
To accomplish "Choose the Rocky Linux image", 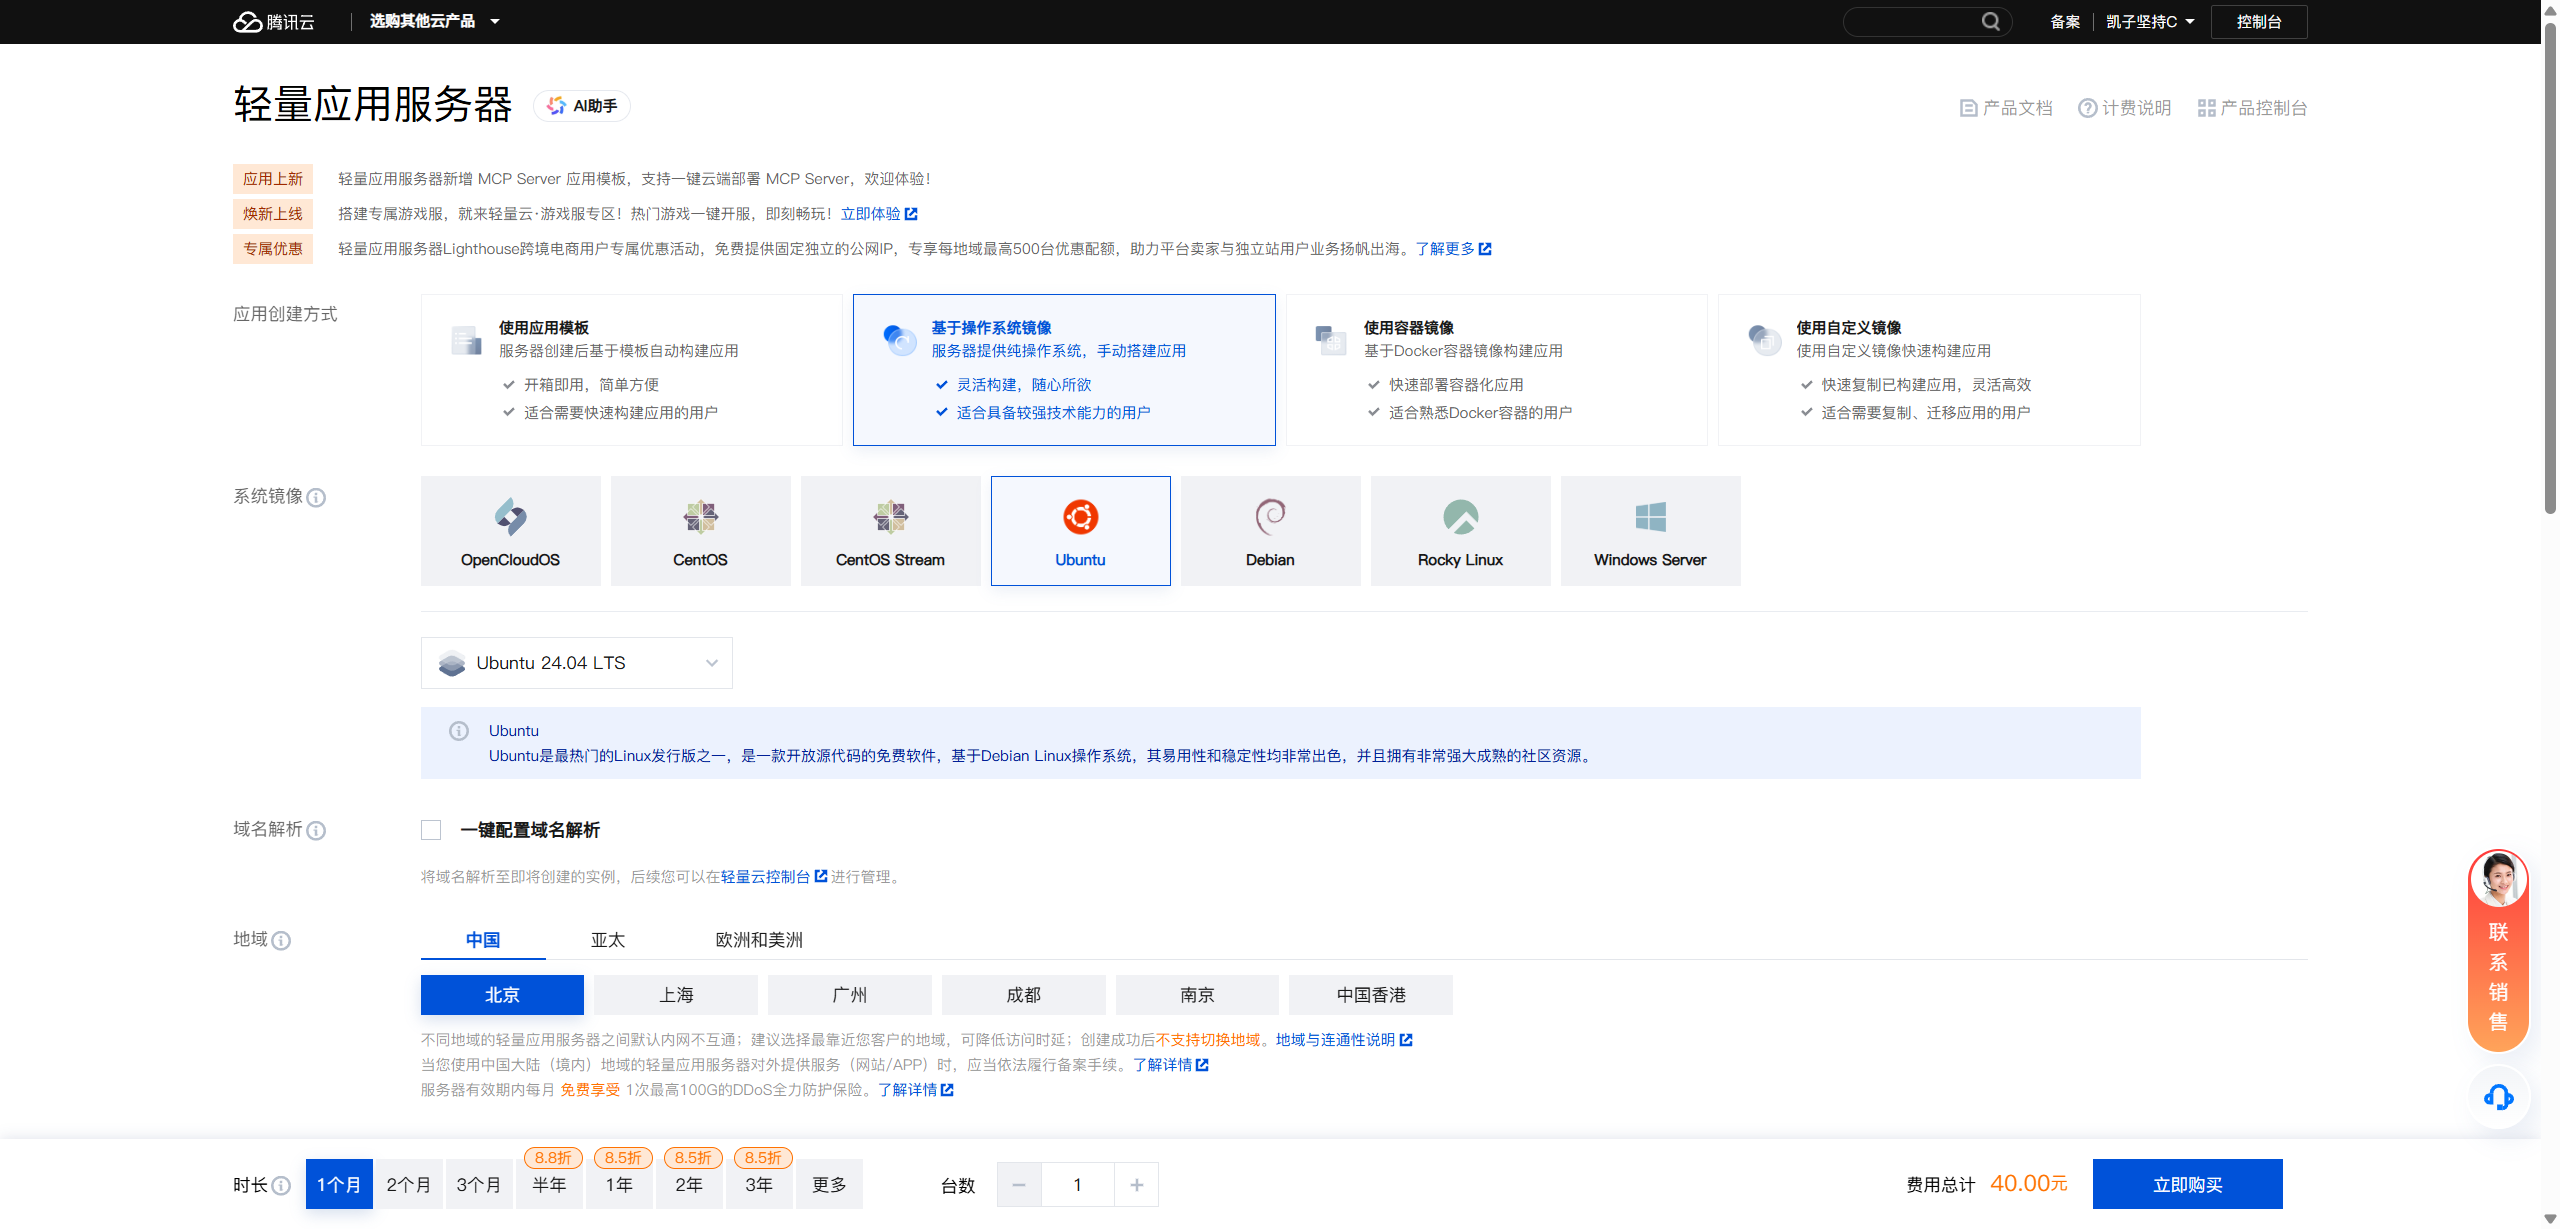I will [1460, 531].
